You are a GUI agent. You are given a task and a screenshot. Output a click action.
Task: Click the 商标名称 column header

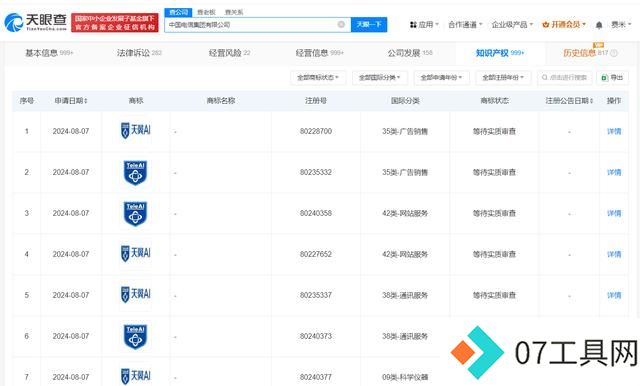coord(221,101)
